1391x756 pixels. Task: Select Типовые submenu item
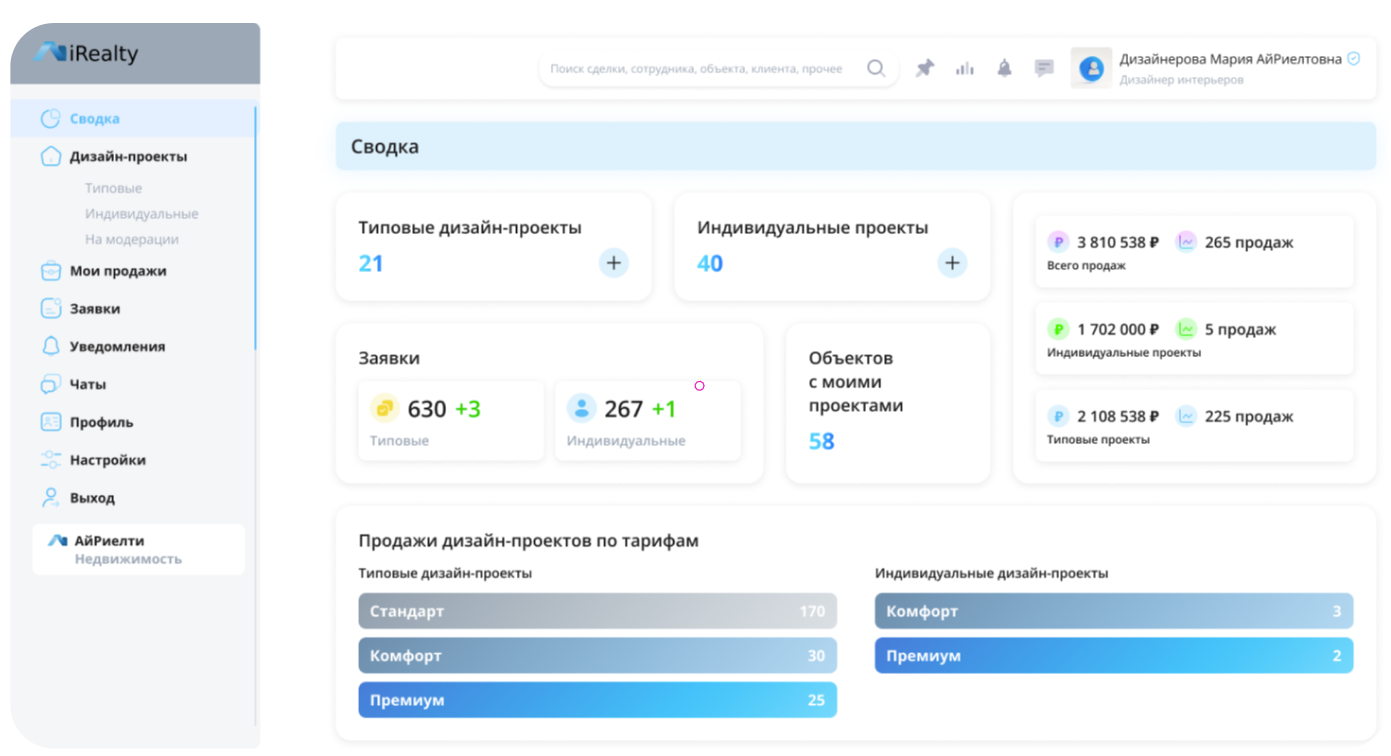(113, 188)
